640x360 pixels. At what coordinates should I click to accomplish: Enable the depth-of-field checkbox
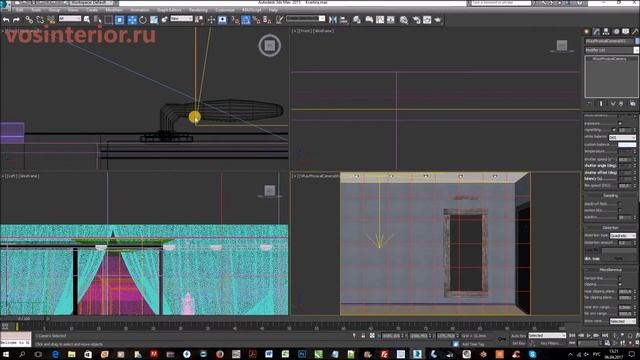pos(620,203)
